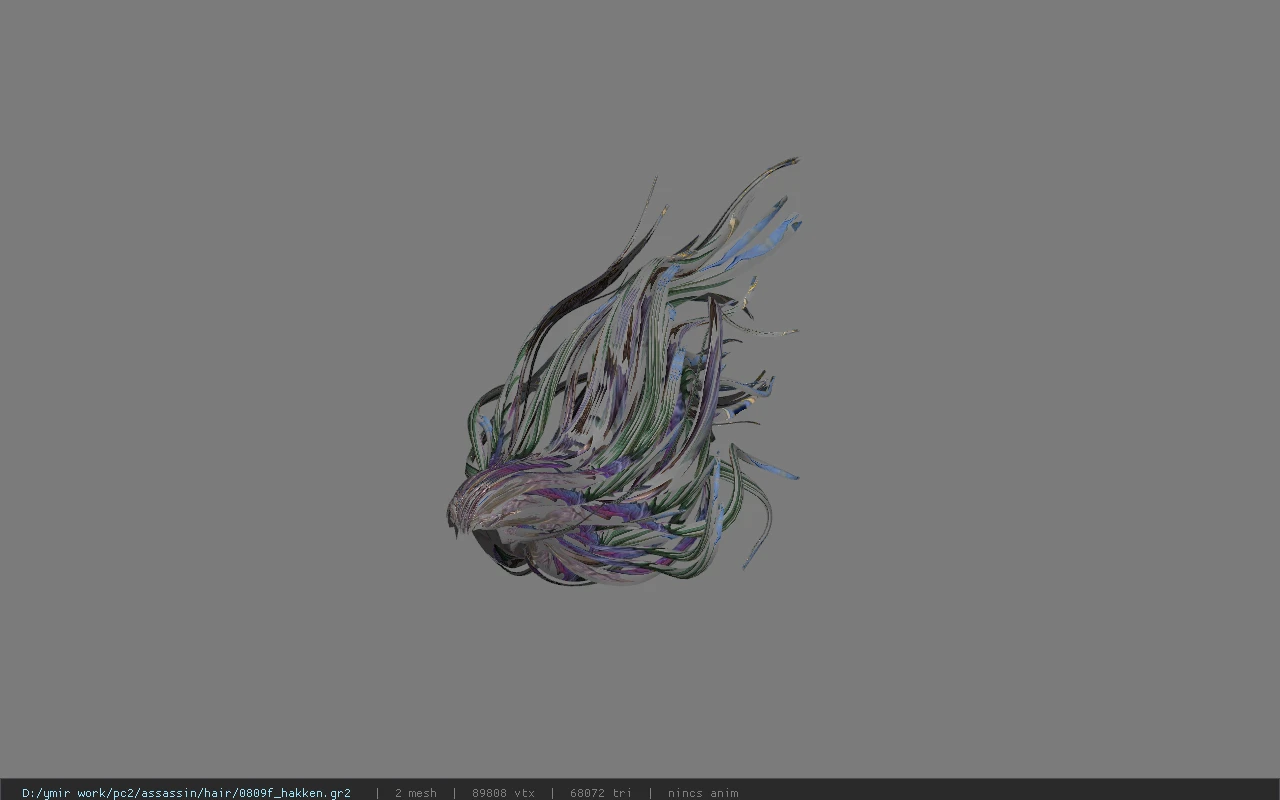Select the "D:/ymir work" segment of the path
Screen dimensions: 1280x800
(64, 793)
